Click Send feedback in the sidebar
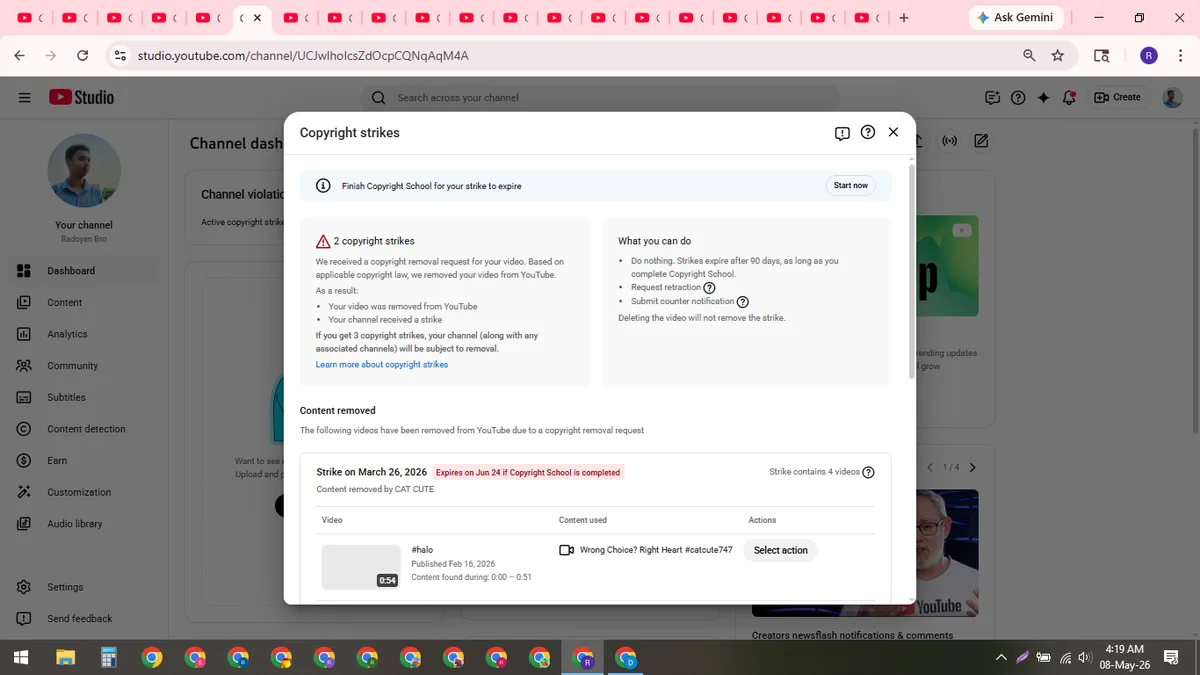This screenshot has width=1200, height=675. pyautogui.click(x=84, y=619)
